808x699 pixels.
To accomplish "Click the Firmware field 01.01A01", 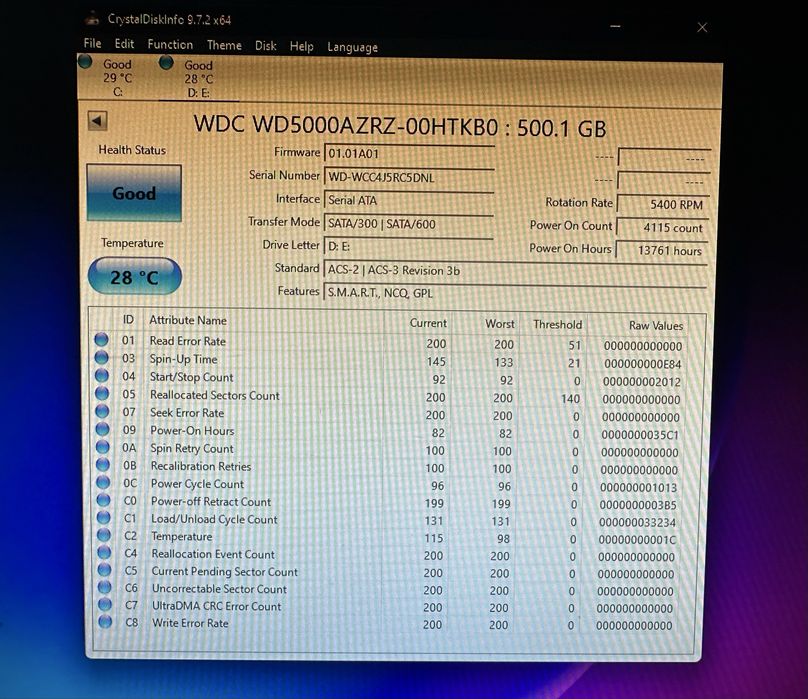I will 409,154.
